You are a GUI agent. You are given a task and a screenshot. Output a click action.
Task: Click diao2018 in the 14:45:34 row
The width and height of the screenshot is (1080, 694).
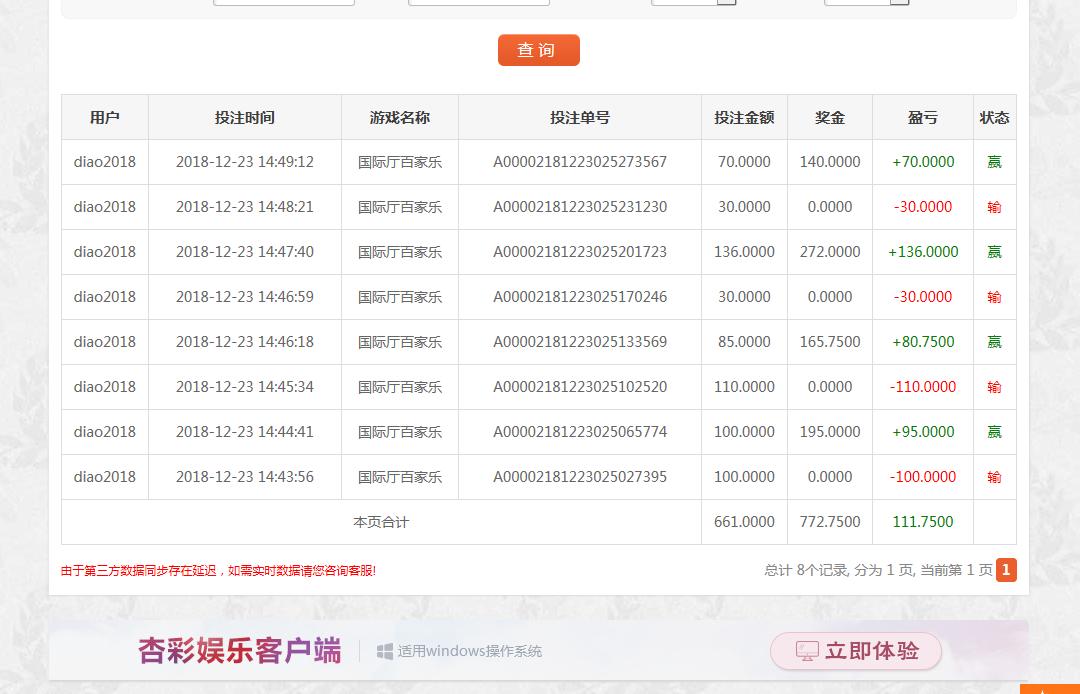[x=105, y=387]
